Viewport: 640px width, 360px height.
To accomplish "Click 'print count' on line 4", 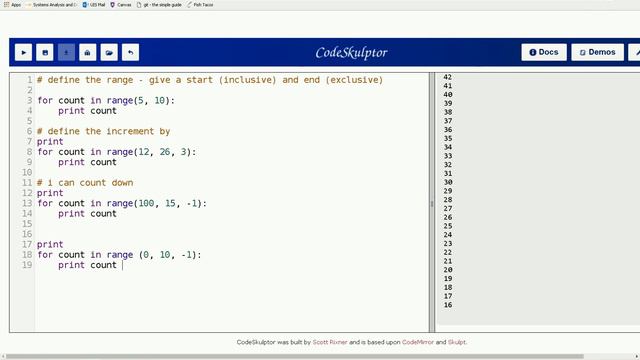I will (x=87, y=111).
